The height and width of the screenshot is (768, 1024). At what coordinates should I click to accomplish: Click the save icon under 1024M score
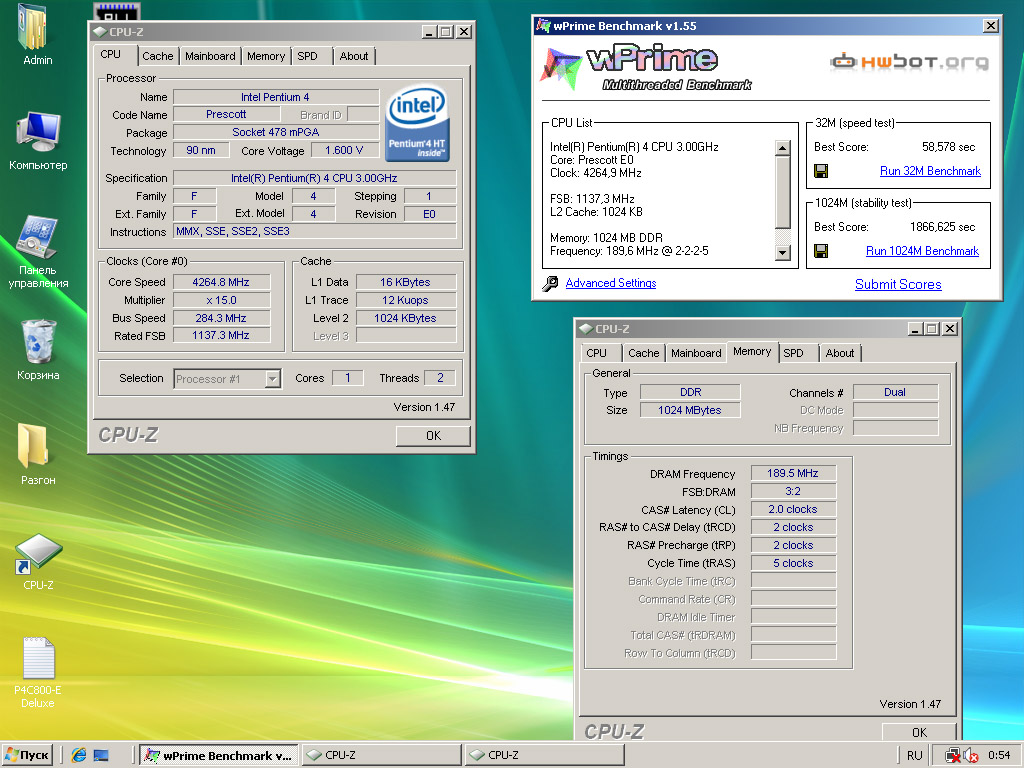(x=821, y=251)
